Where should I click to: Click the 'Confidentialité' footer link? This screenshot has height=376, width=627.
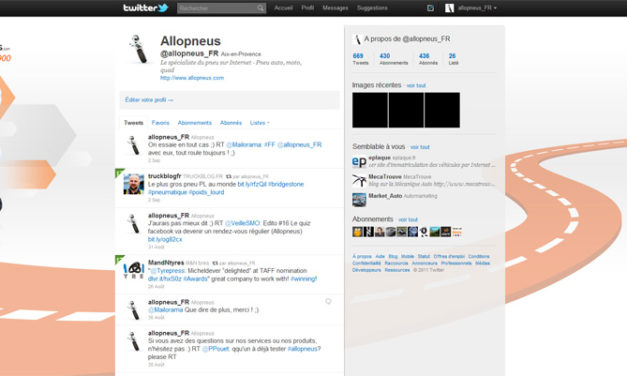(x=366, y=263)
